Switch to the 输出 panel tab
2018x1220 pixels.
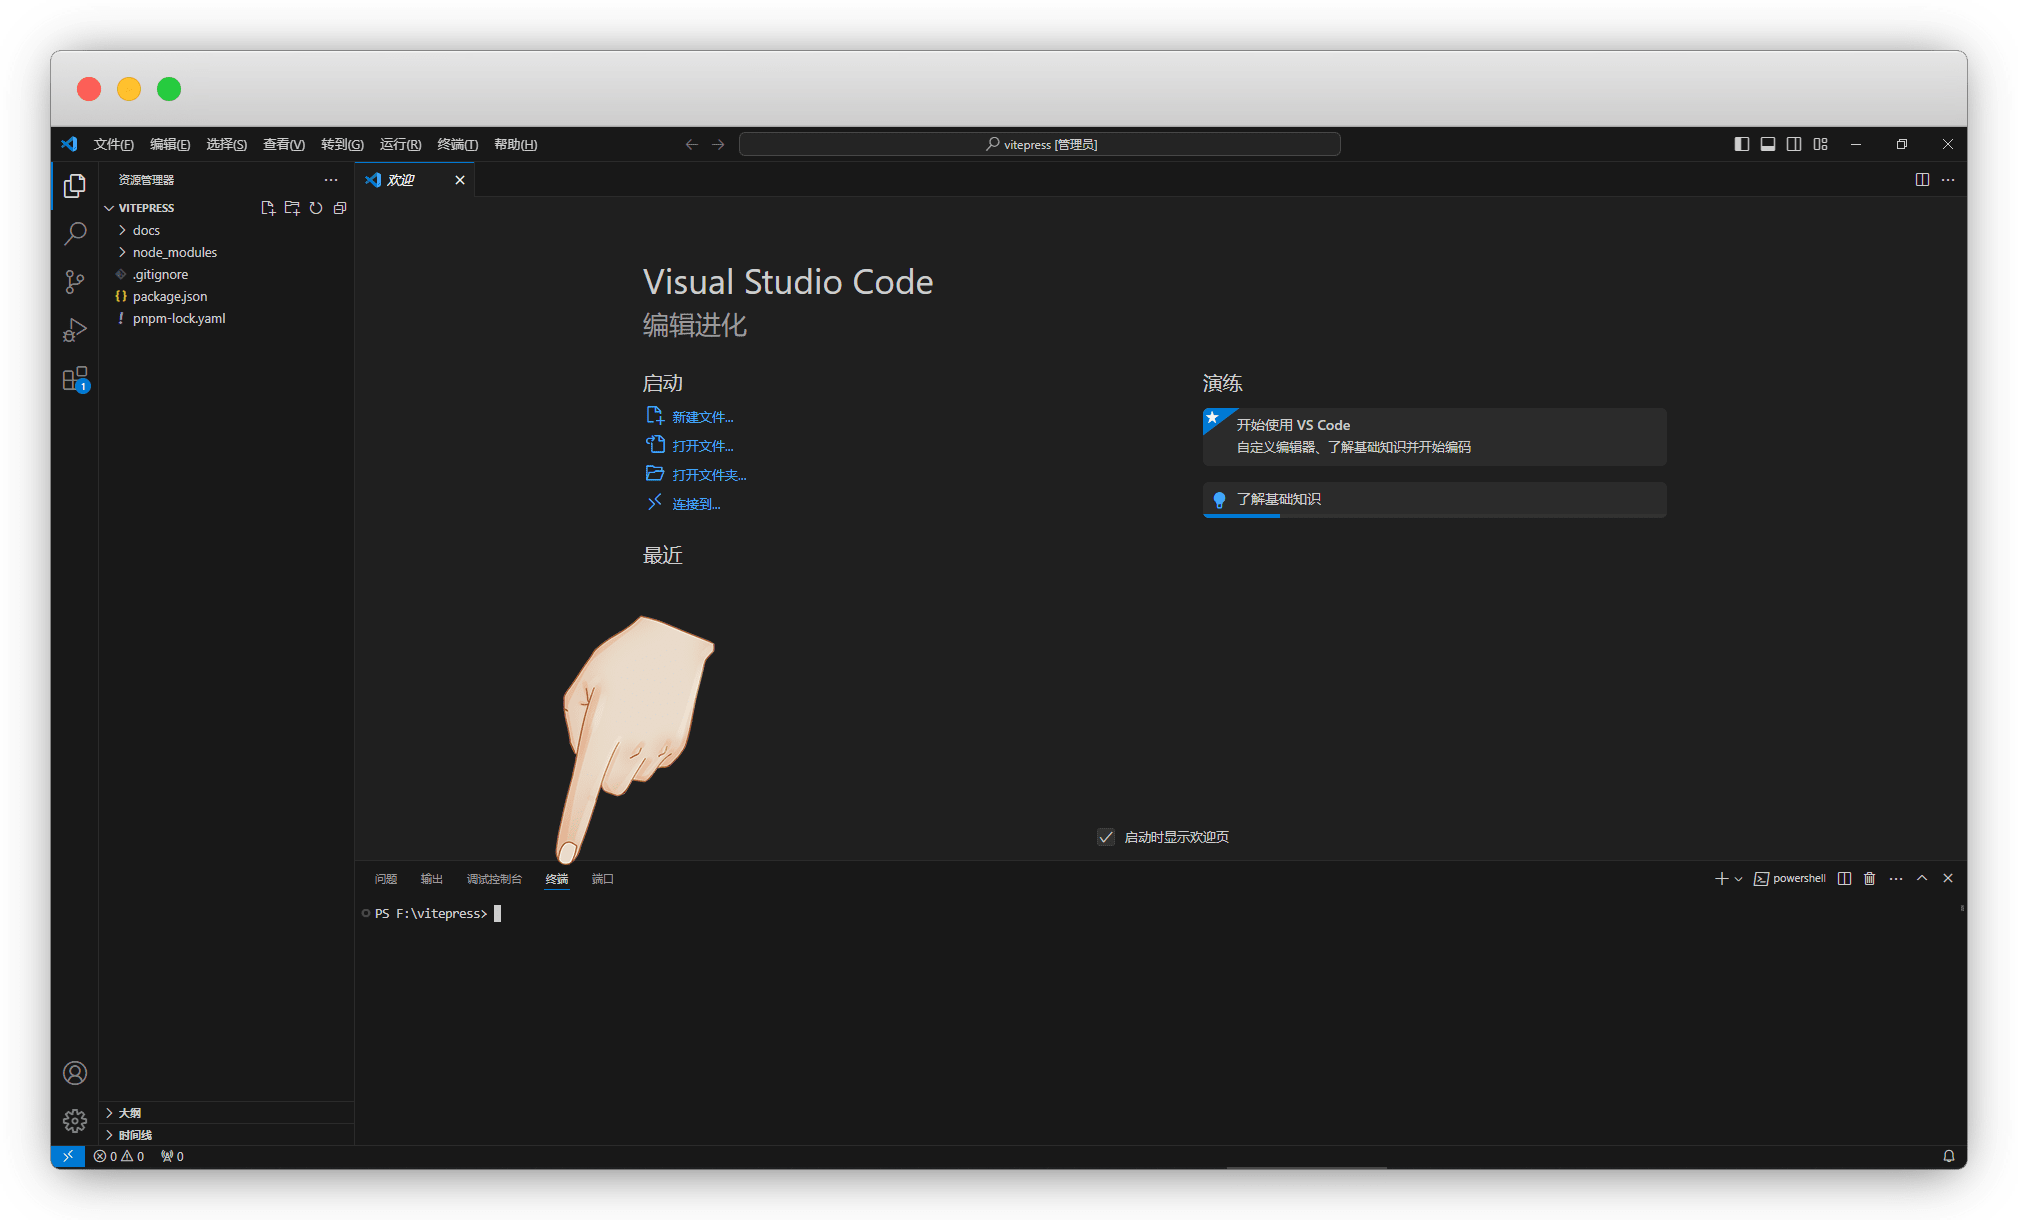coord(431,879)
